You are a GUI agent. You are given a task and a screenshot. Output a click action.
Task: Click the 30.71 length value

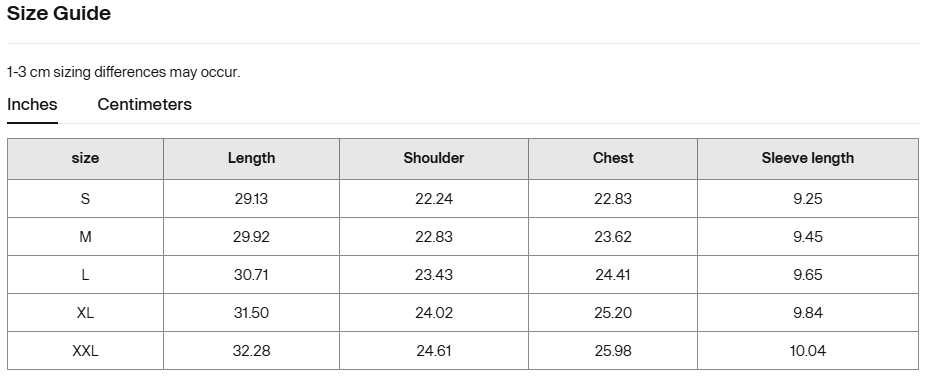click(x=251, y=275)
